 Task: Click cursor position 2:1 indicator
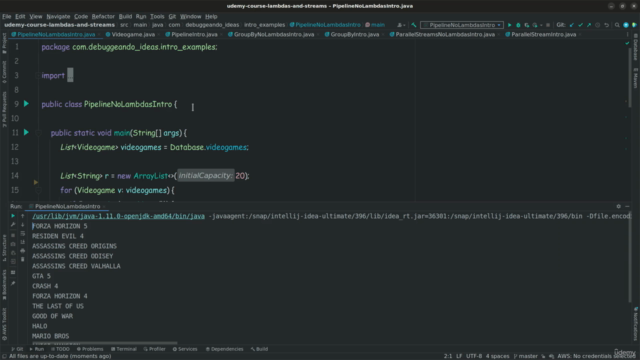[x=448, y=356]
